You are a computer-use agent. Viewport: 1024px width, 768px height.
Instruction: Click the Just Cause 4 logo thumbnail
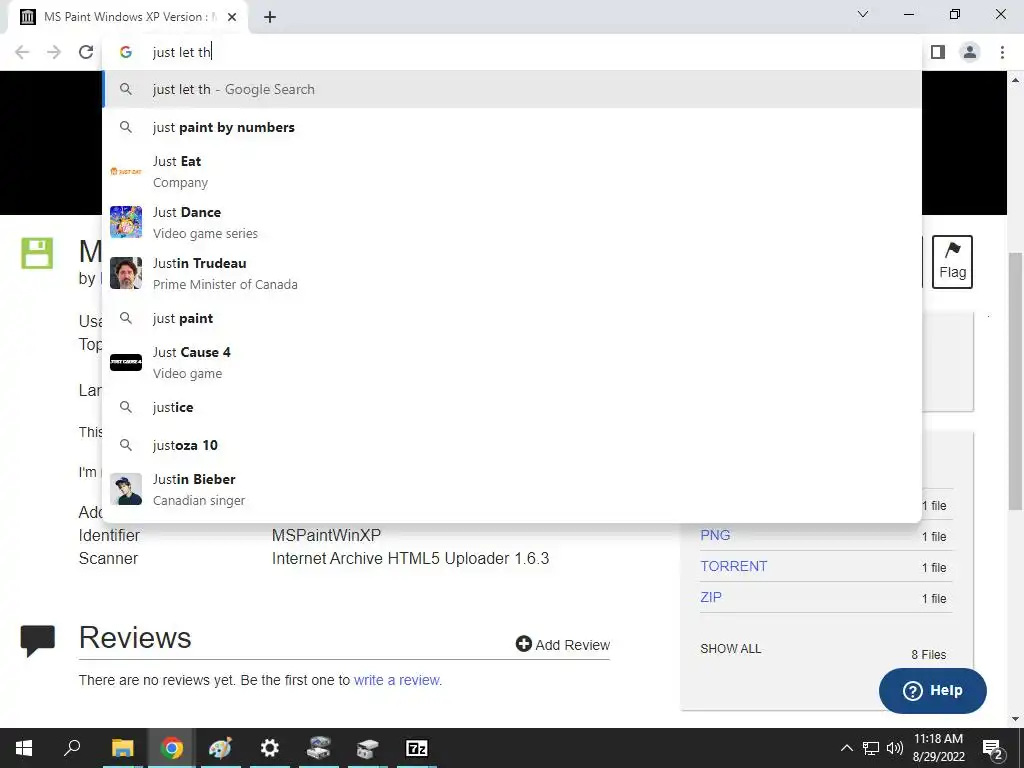click(x=126, y=362)
